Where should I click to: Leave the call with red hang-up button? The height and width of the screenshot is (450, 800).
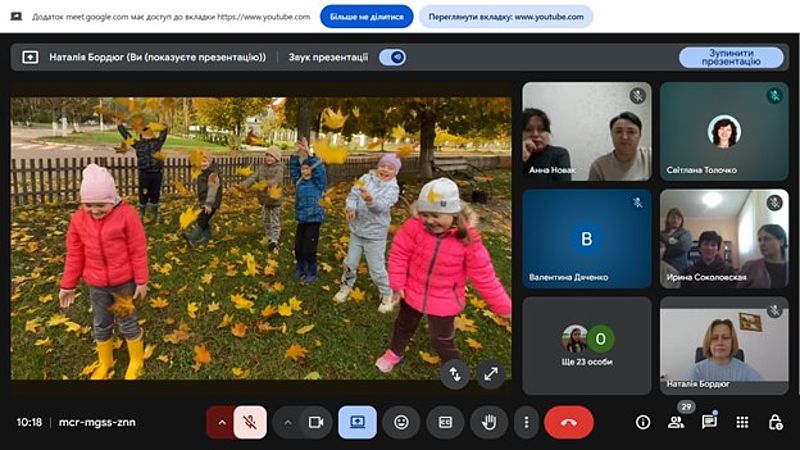pos(568,422)
